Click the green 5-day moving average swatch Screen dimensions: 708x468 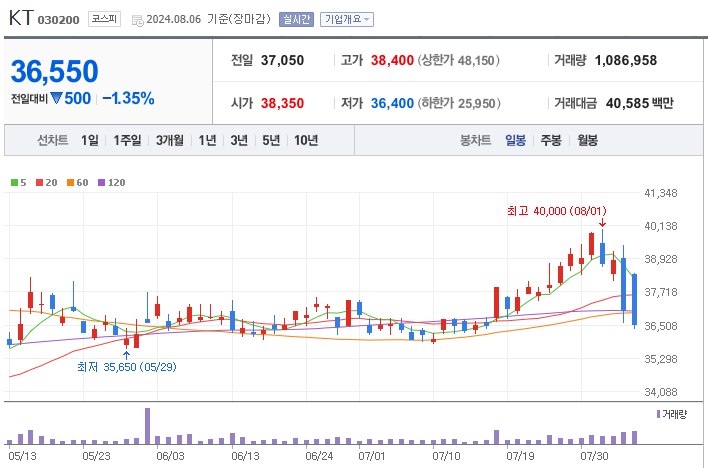tap(14, 183)
